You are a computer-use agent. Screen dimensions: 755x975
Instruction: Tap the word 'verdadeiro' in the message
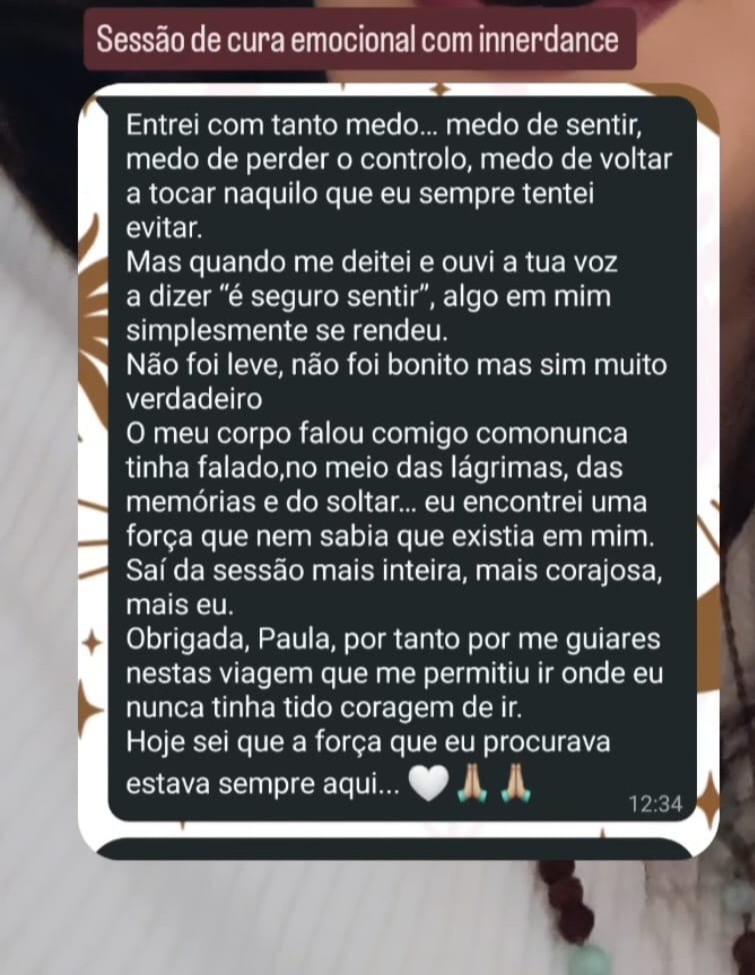click(194, 399)
